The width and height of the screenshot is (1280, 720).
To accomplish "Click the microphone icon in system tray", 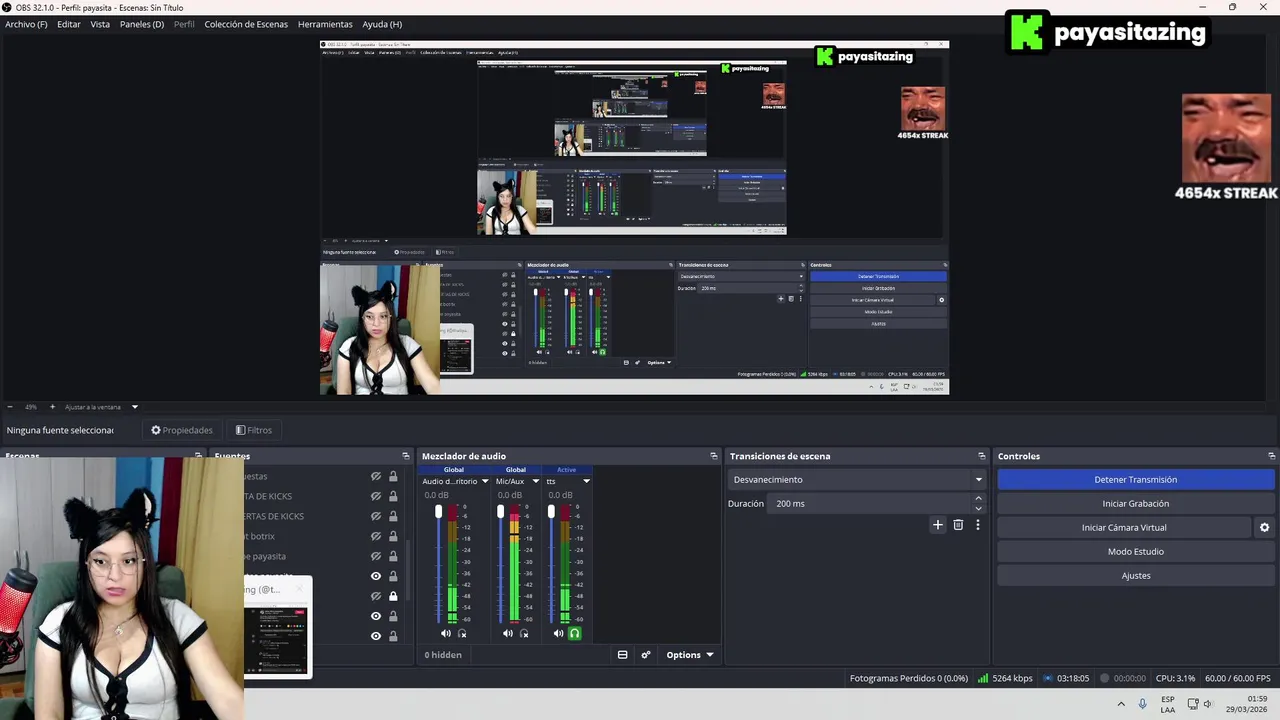I will (1143, 704).
